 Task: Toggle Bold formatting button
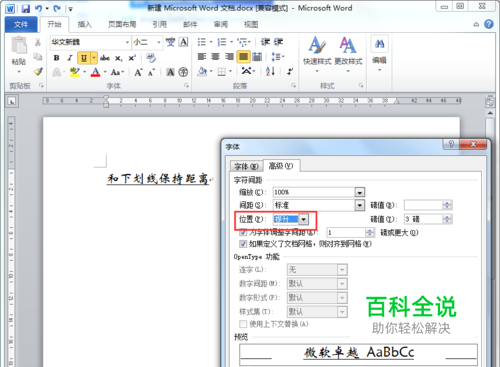click(56, 58)
